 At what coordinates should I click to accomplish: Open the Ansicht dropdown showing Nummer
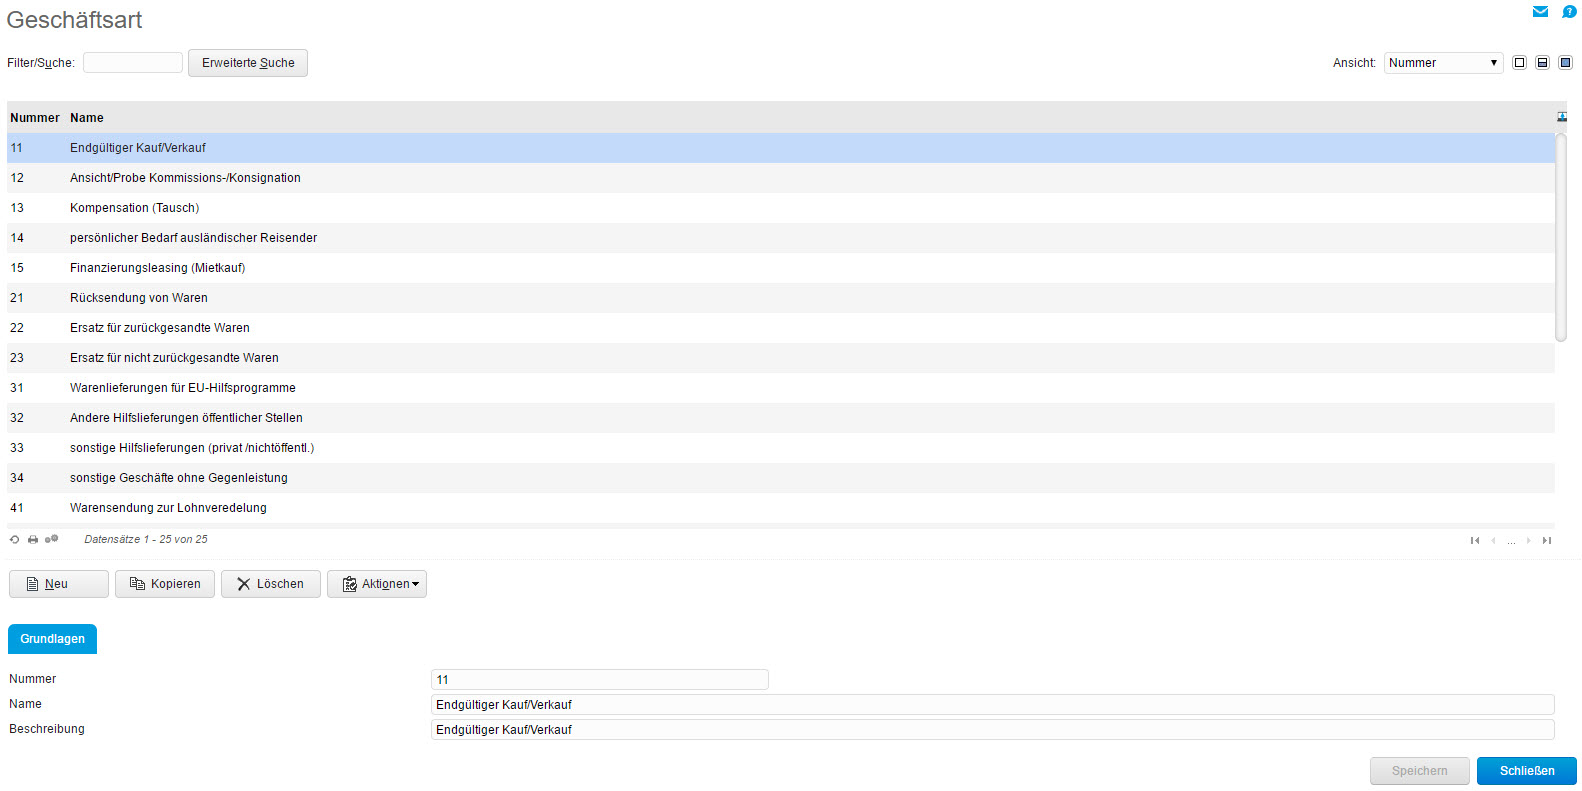coord(1443,63)
